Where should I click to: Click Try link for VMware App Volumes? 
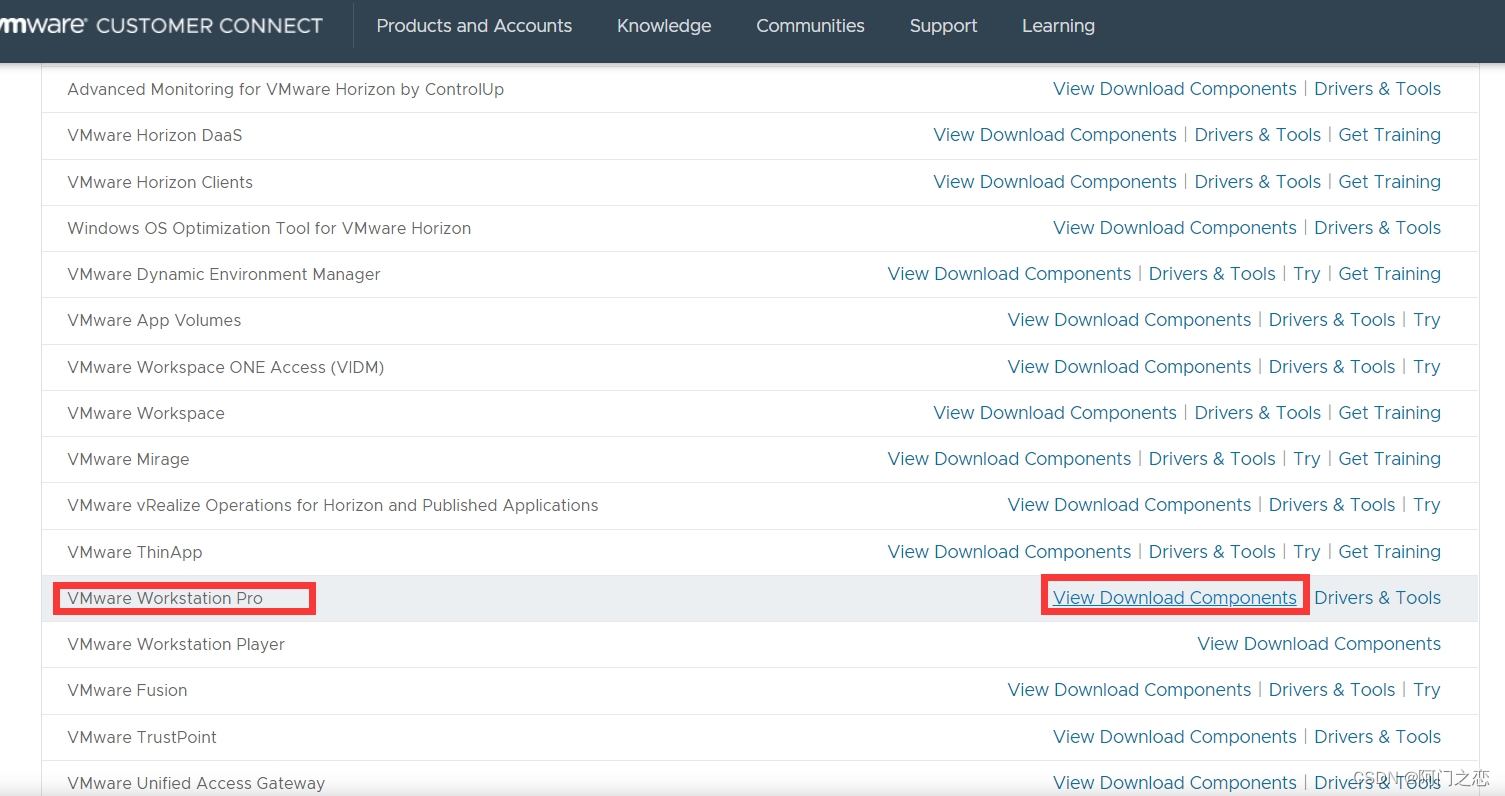click(1427, 320)
